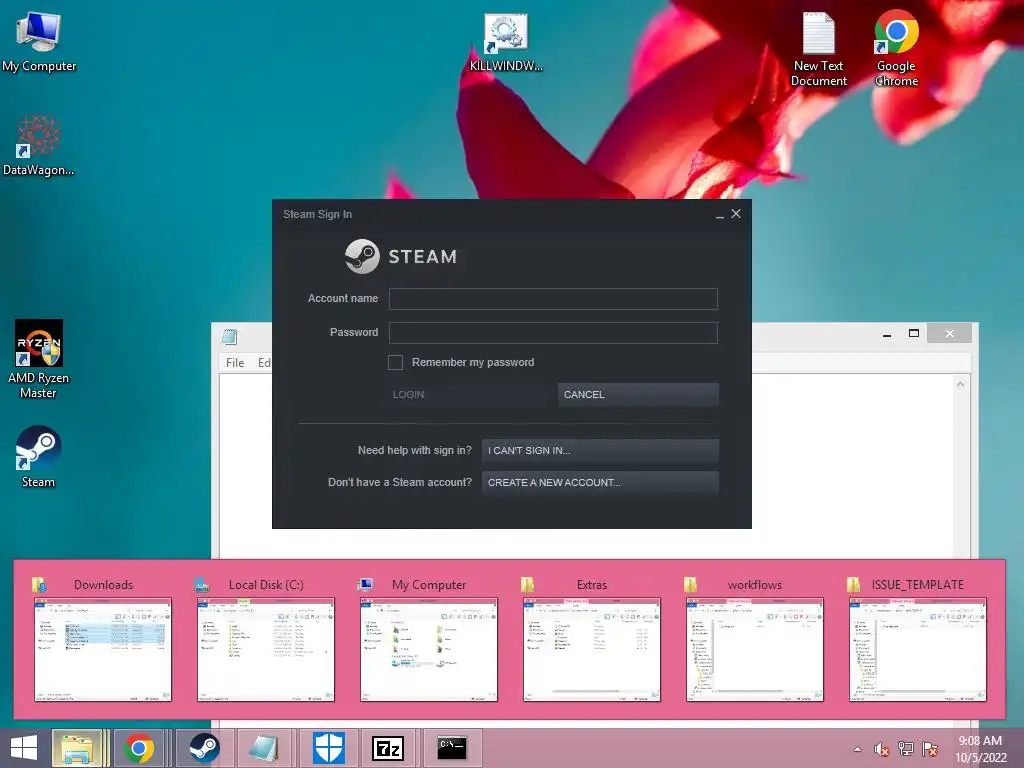
Task: Open Chrome from the taskbar
Action: coord(138,748)
